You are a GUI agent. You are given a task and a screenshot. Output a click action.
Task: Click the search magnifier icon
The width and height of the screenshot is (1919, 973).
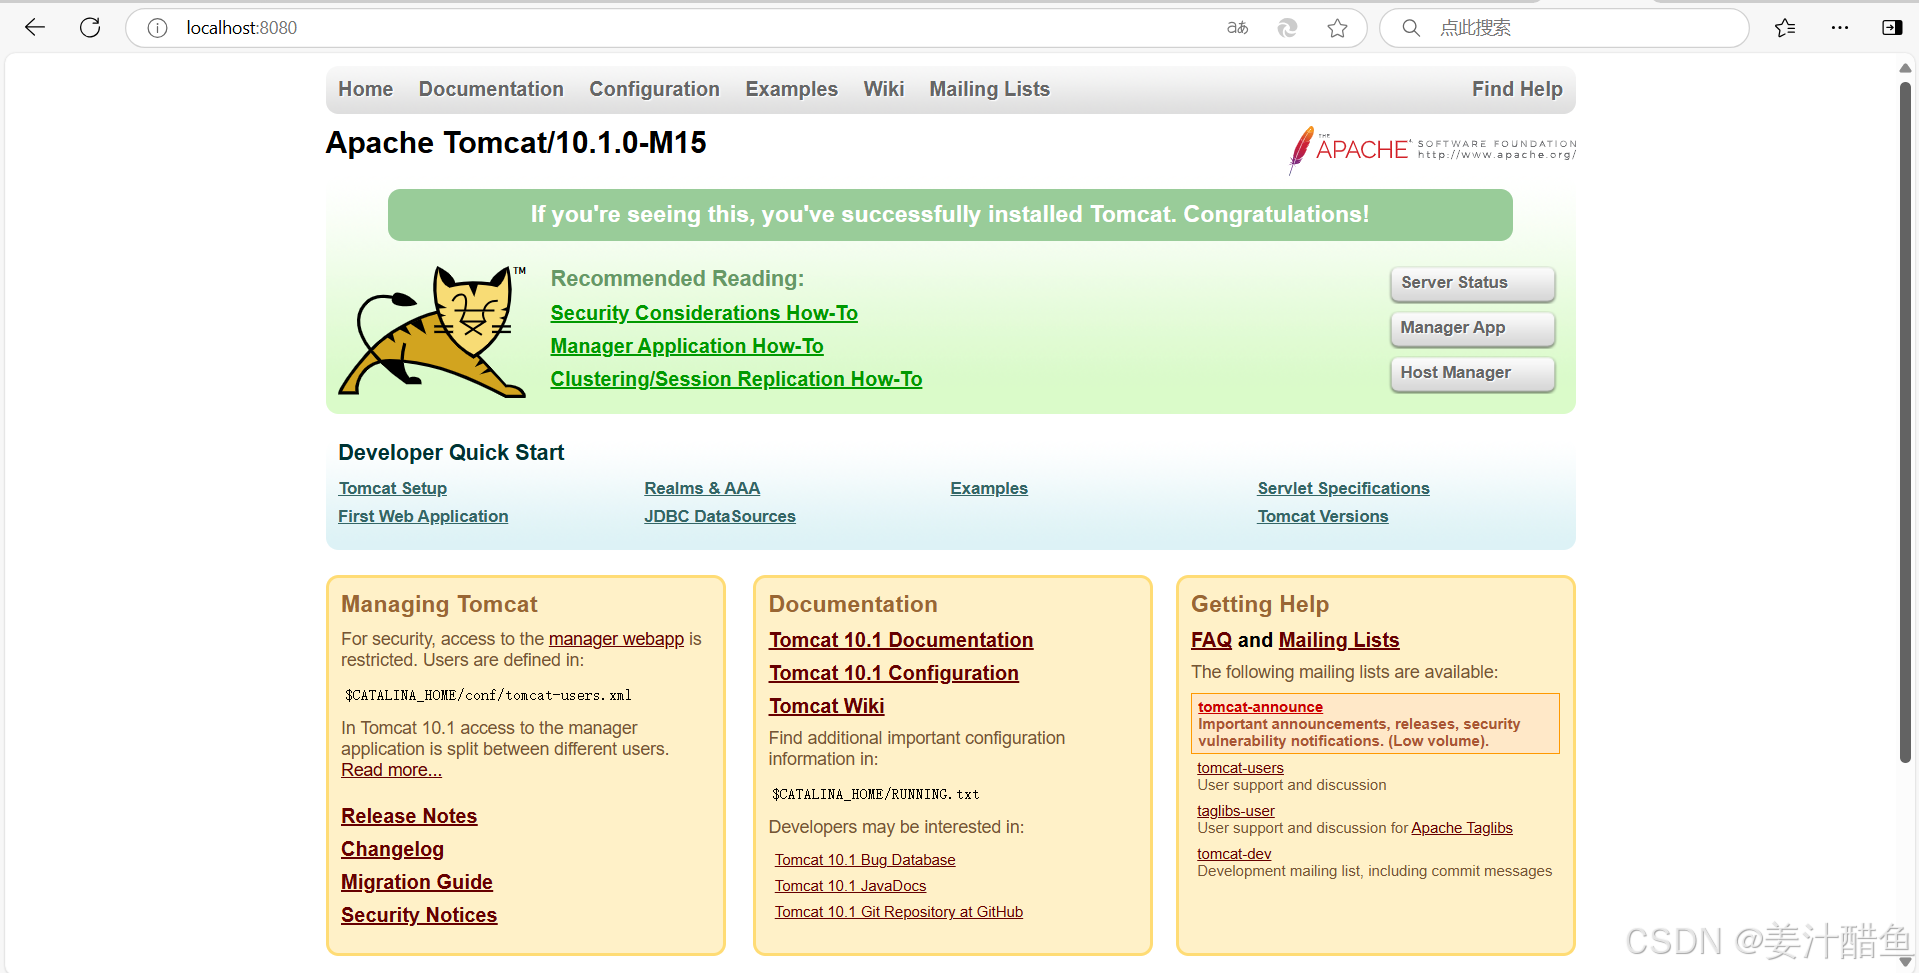click(x=1411, y=28)
